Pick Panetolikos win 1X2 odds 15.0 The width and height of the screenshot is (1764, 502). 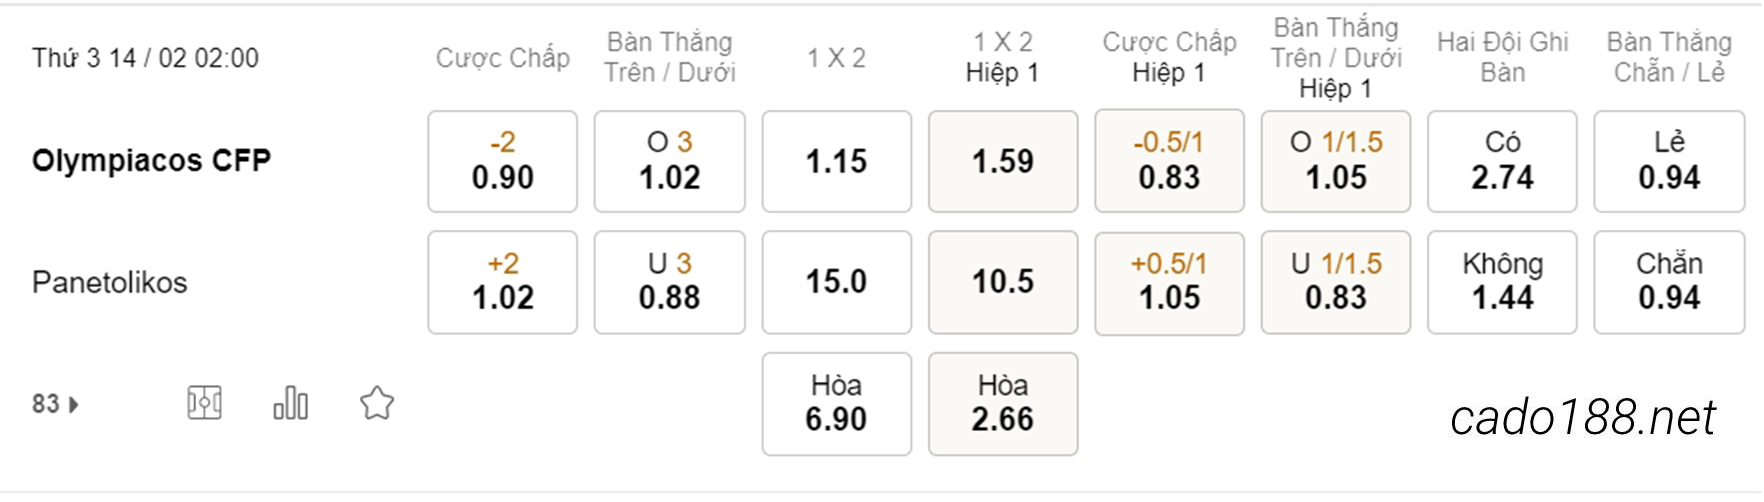(x=837, y=282)
